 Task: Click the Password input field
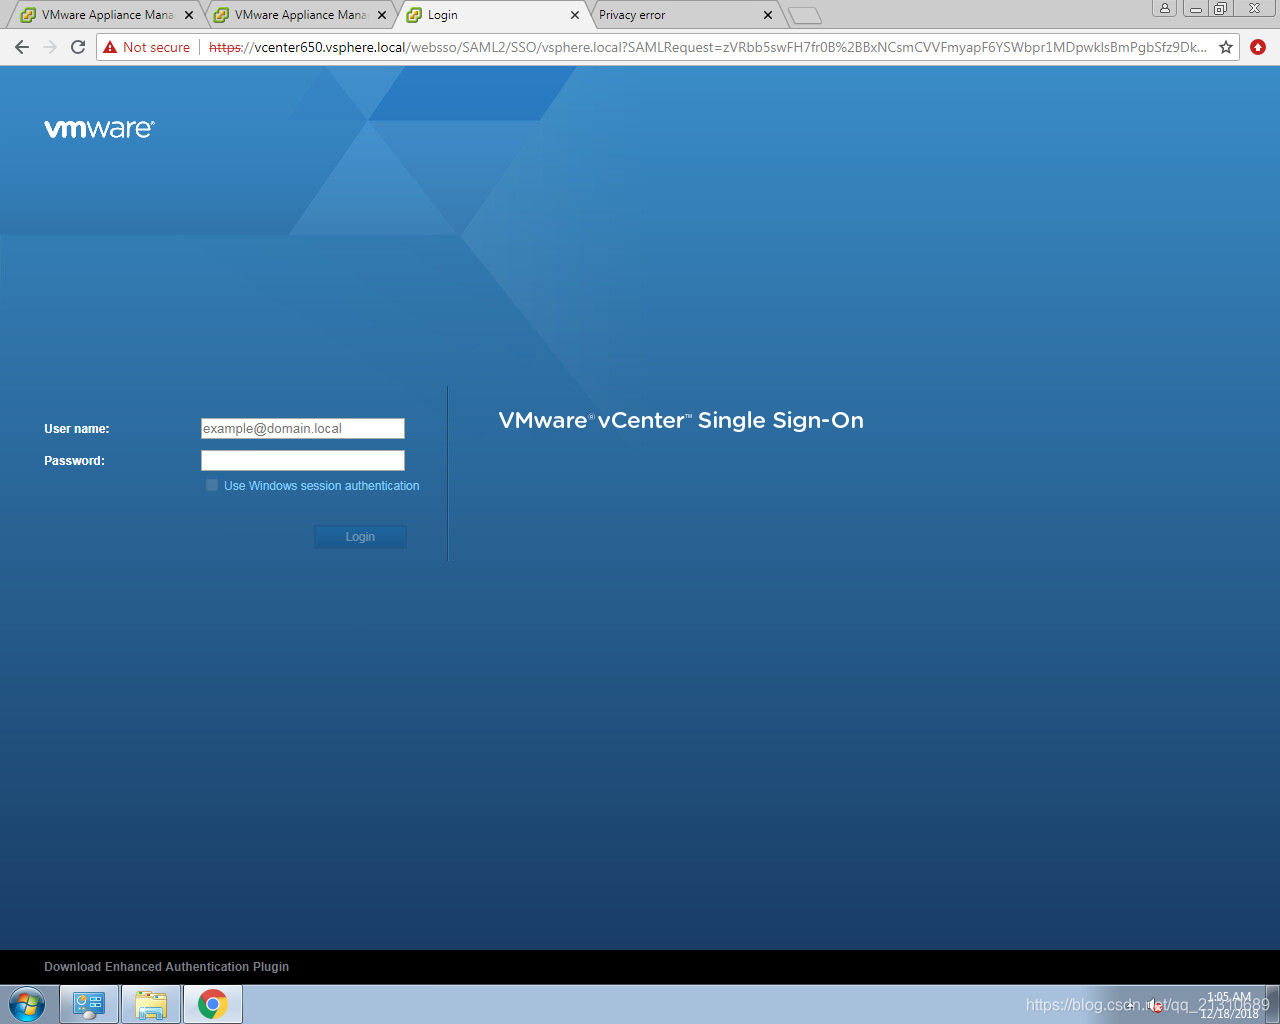303,460
